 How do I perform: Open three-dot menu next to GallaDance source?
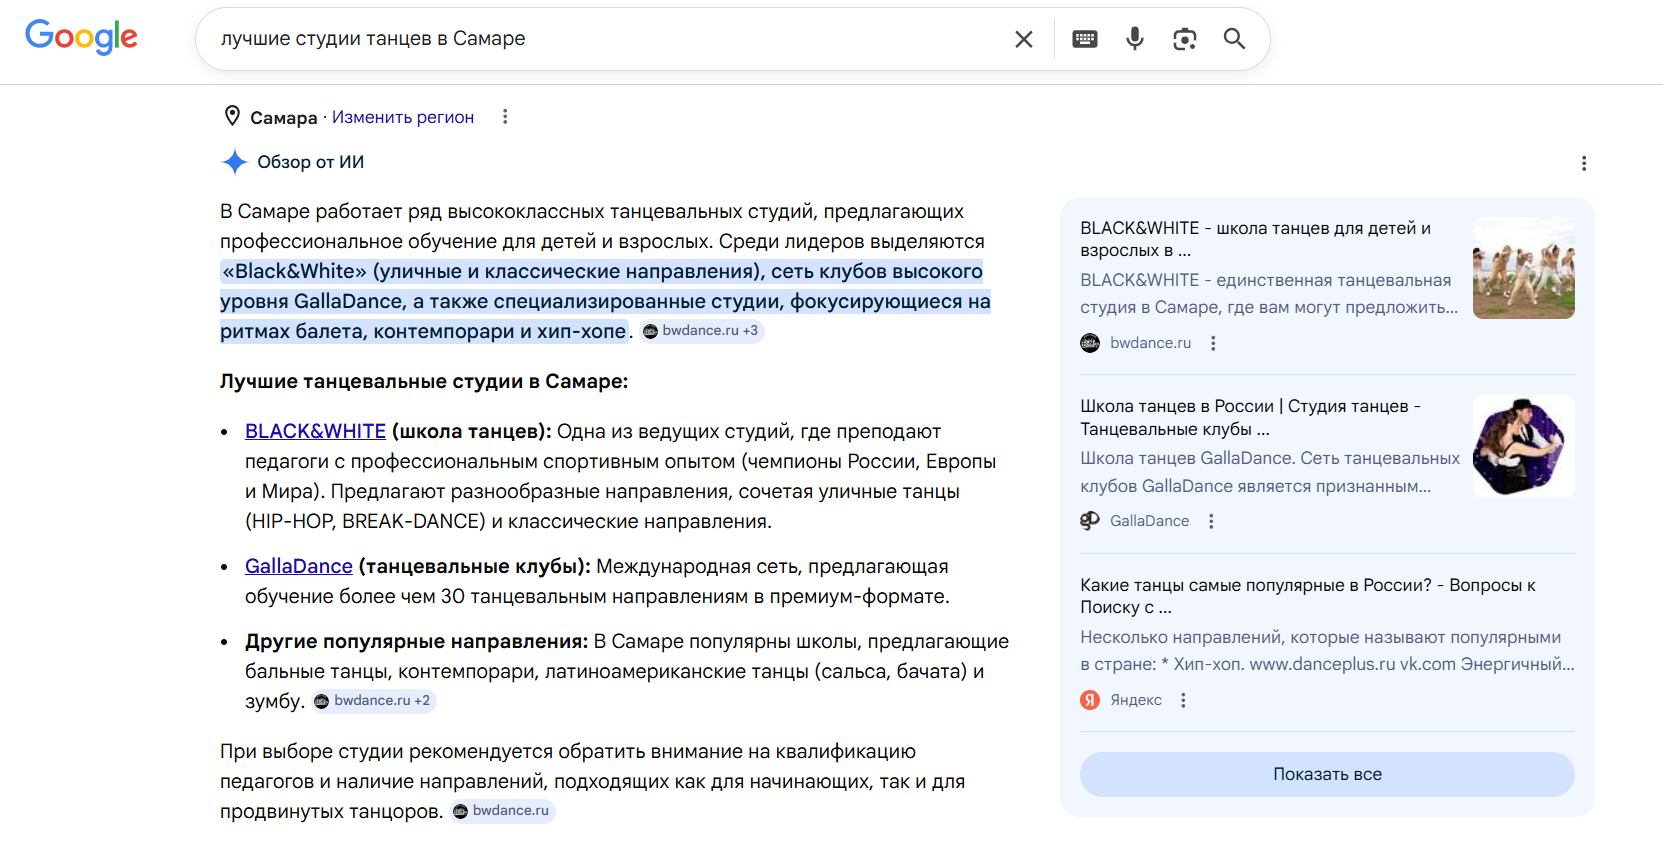pyautogui.click(x=1211, y=521)
